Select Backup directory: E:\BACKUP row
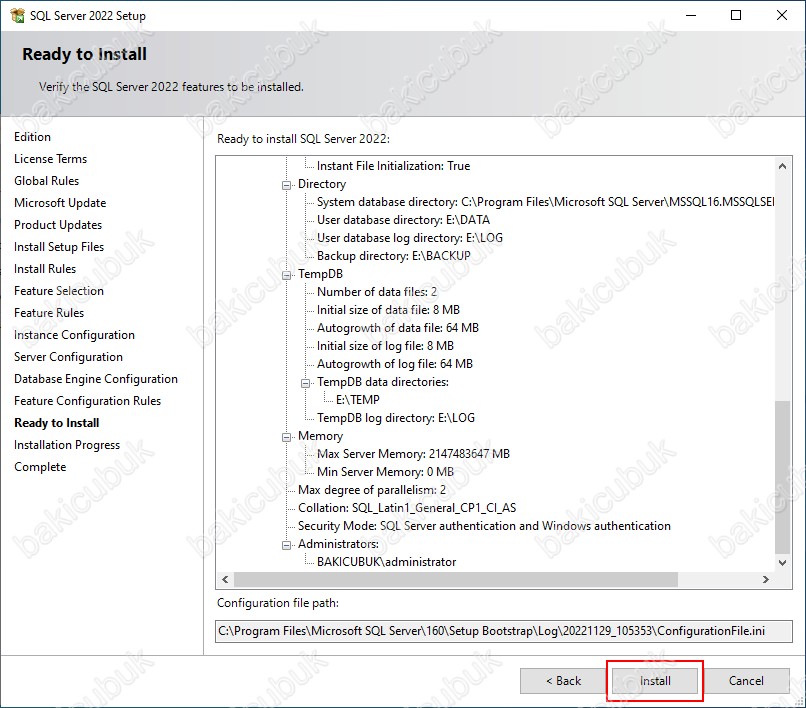 (x=394, y=256)
